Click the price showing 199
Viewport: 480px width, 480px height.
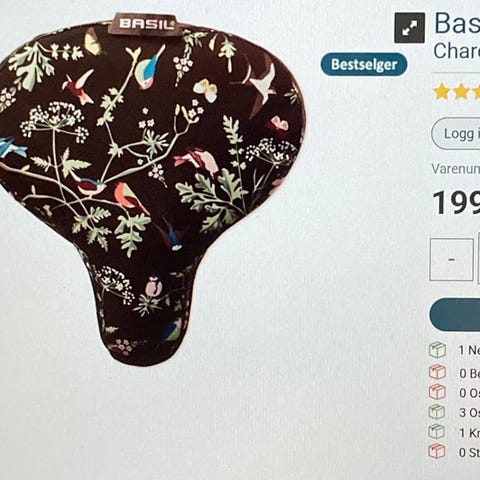(456, 203)
